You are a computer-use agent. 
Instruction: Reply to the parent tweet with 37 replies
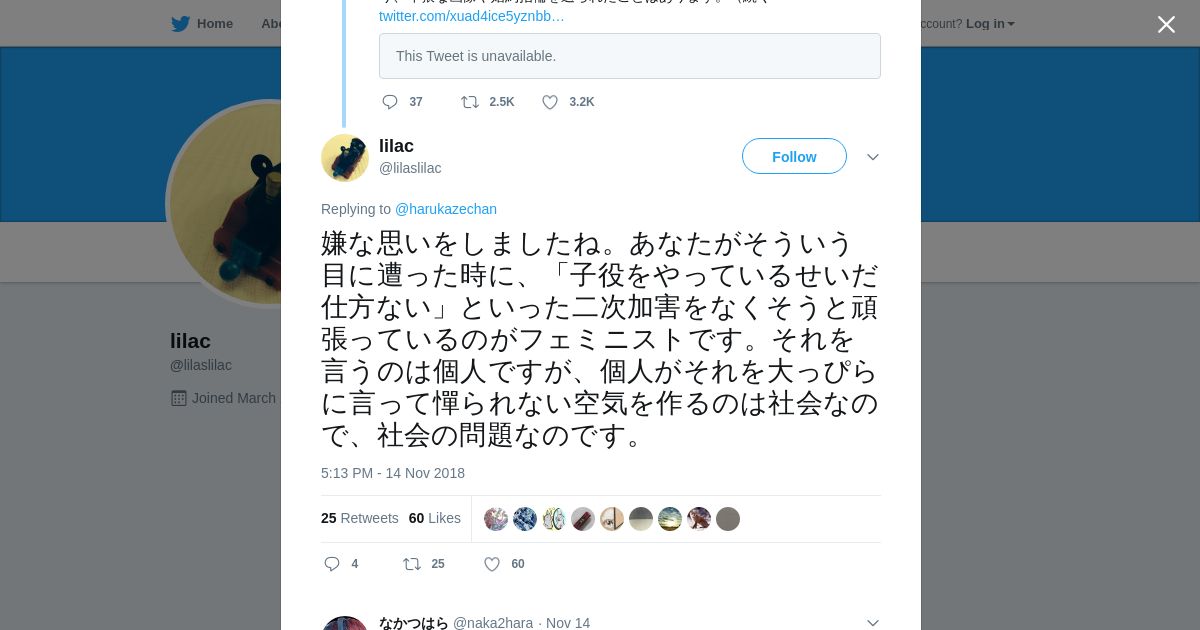(390, 102)
